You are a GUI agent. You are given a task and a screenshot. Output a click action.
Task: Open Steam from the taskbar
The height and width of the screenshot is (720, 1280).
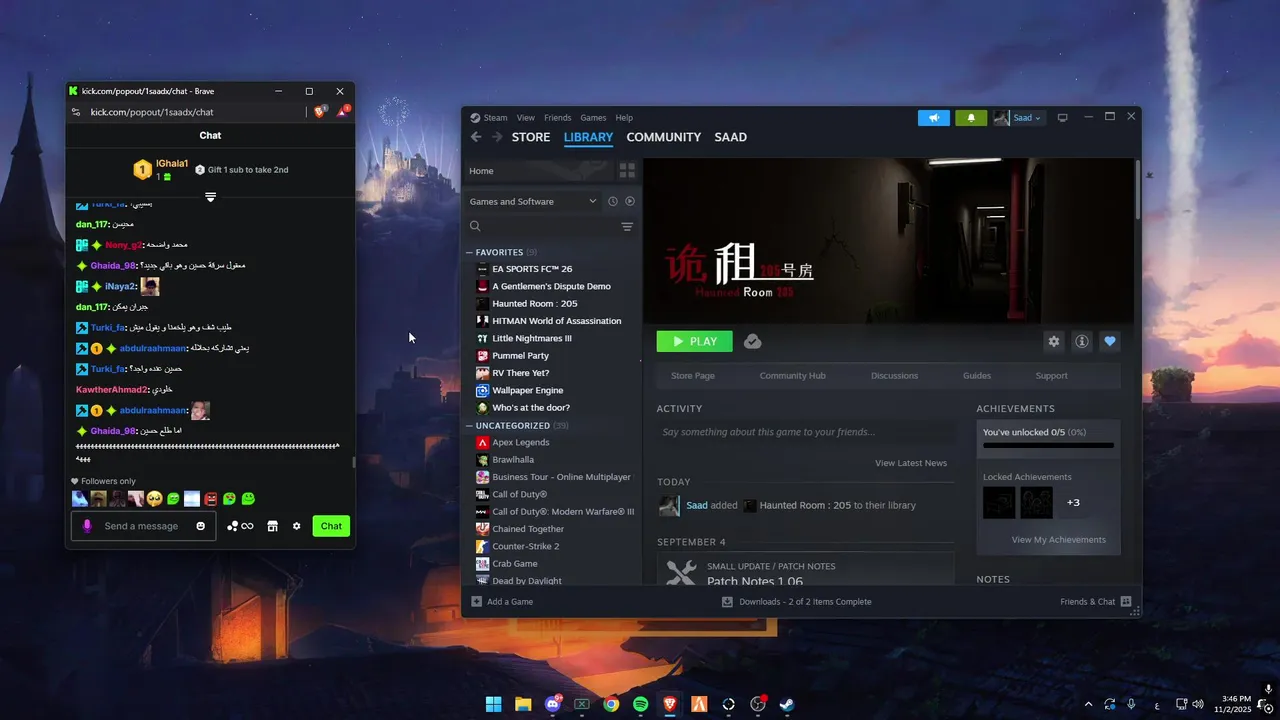[x=787, y=704]
